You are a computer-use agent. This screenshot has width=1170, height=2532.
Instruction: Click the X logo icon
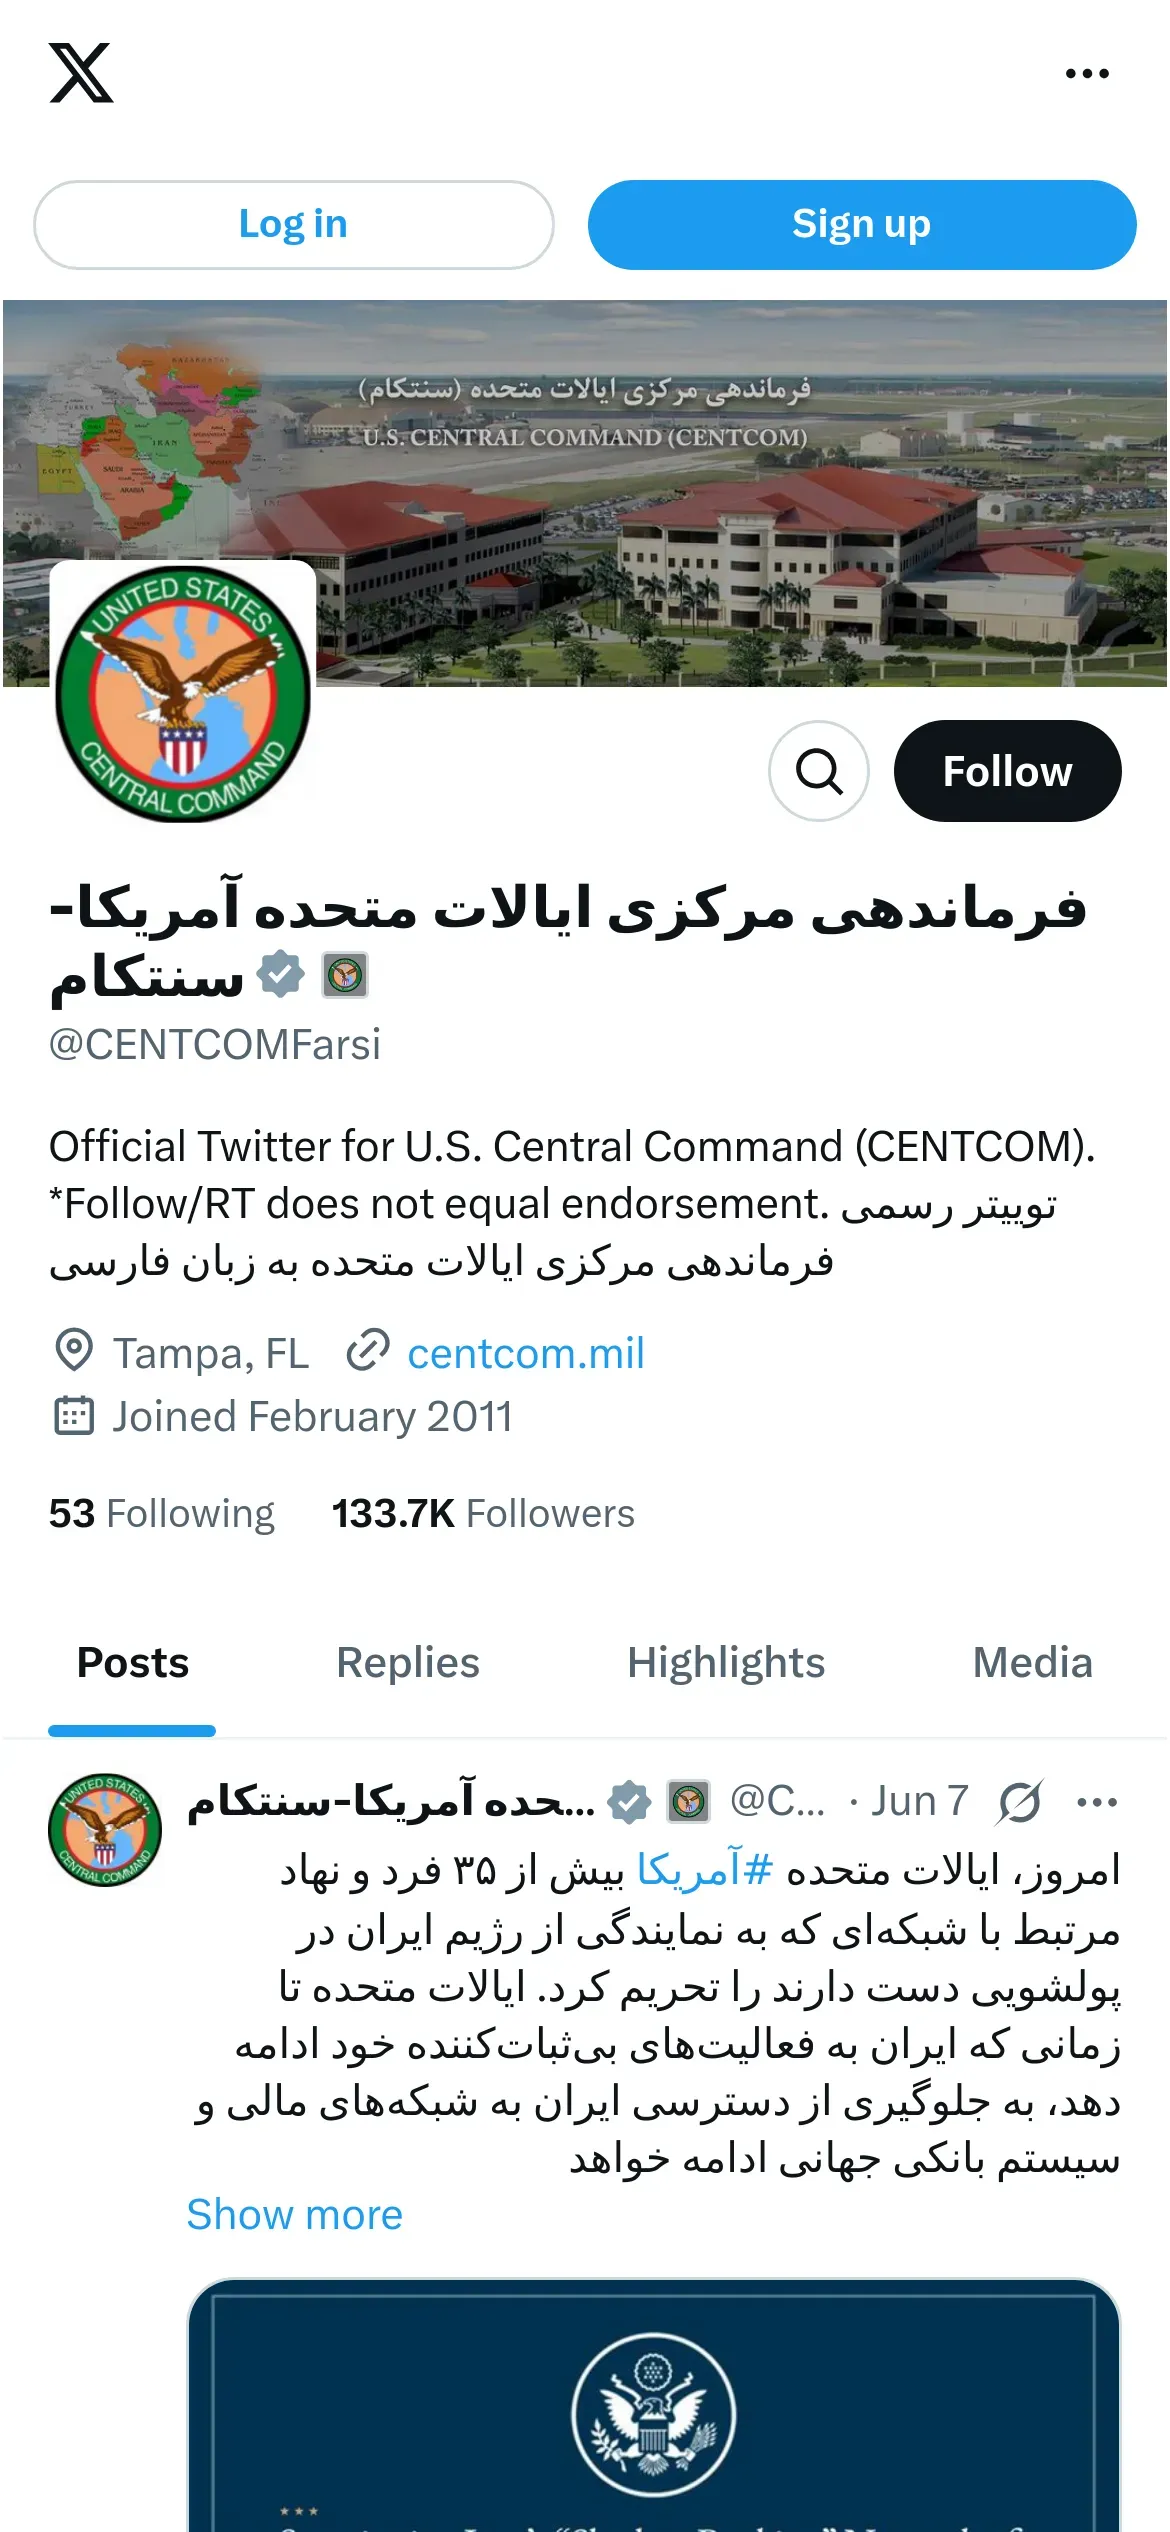(x=81, y=73)
